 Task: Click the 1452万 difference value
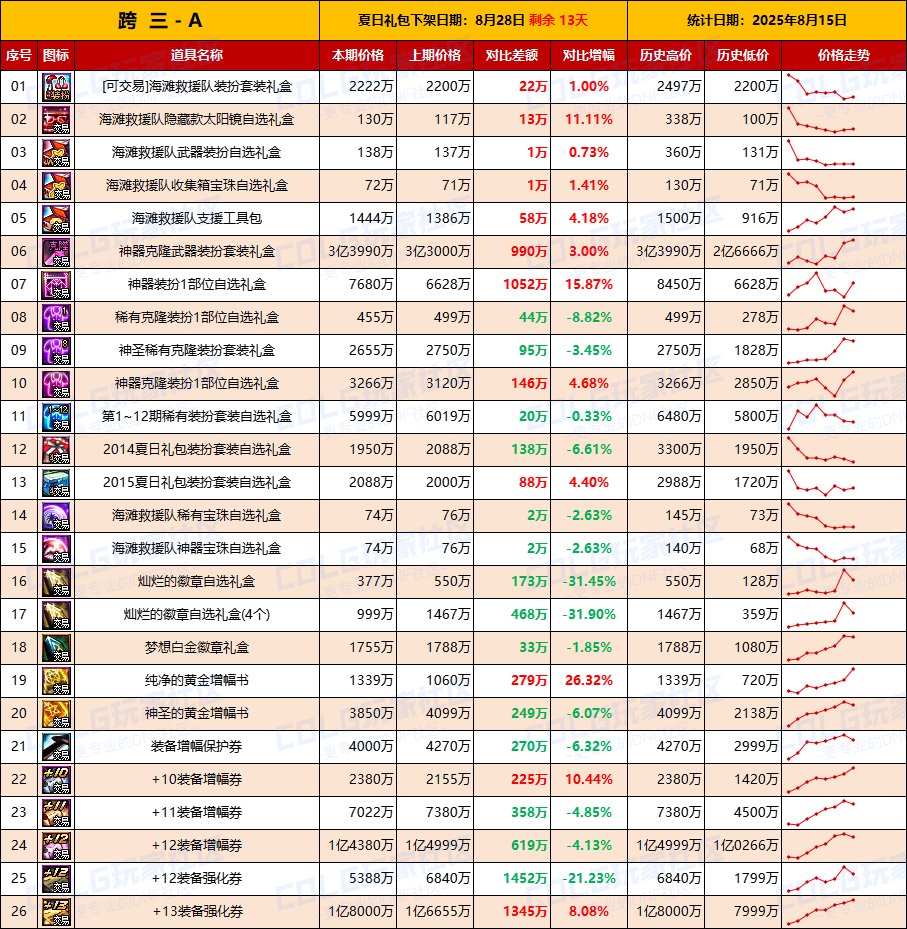525,879
